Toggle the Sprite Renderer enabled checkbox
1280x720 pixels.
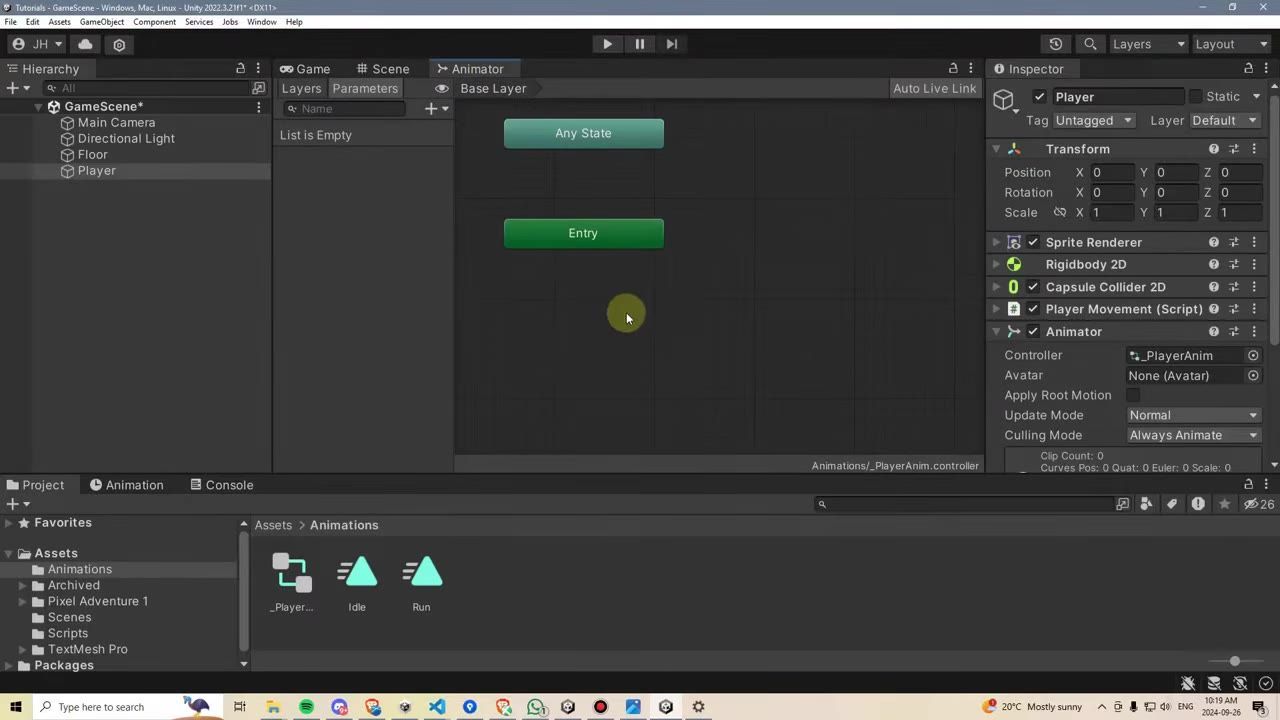click(1033, 243)
